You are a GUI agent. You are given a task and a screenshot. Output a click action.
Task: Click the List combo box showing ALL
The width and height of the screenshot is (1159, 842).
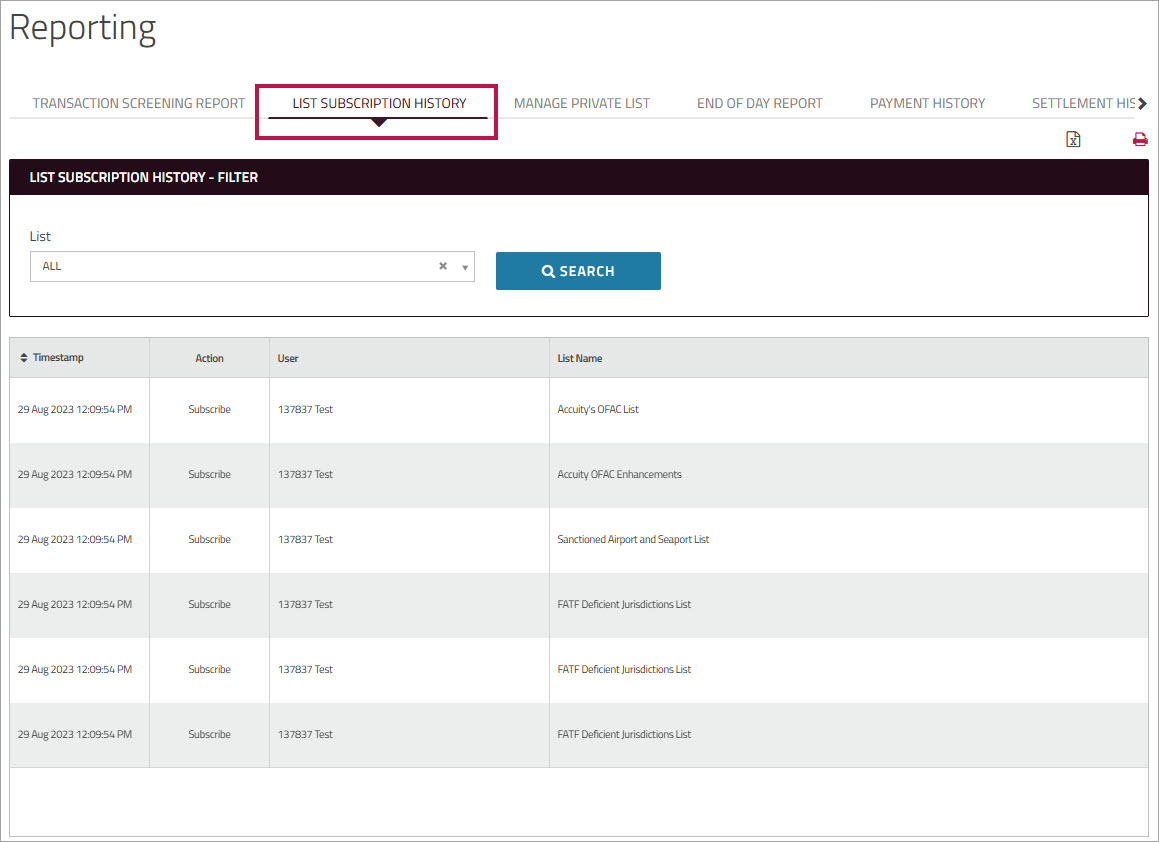tap(252, 267)
